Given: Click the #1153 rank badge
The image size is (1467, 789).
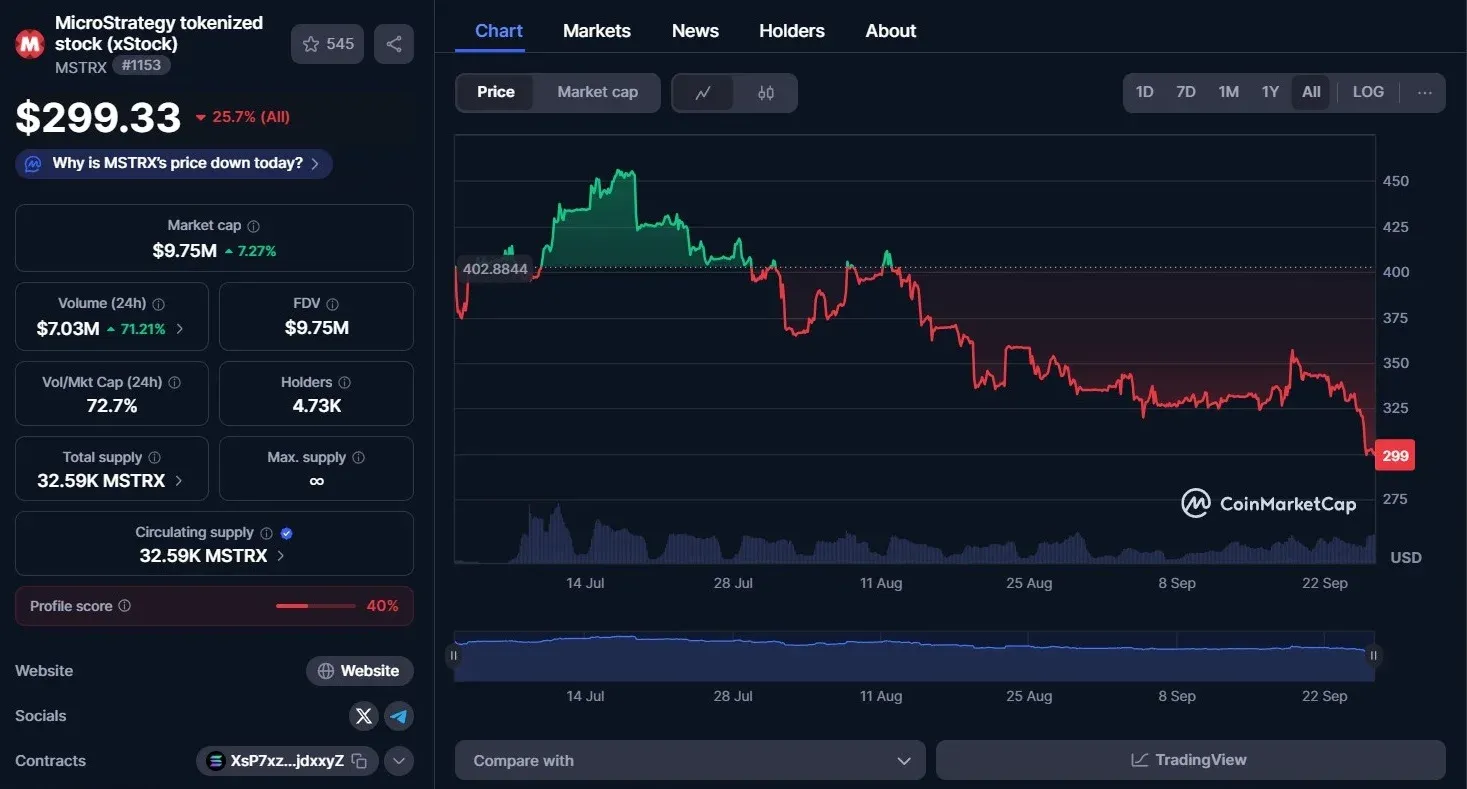Looking at the screenshot, I should click(x=141, y=66).
